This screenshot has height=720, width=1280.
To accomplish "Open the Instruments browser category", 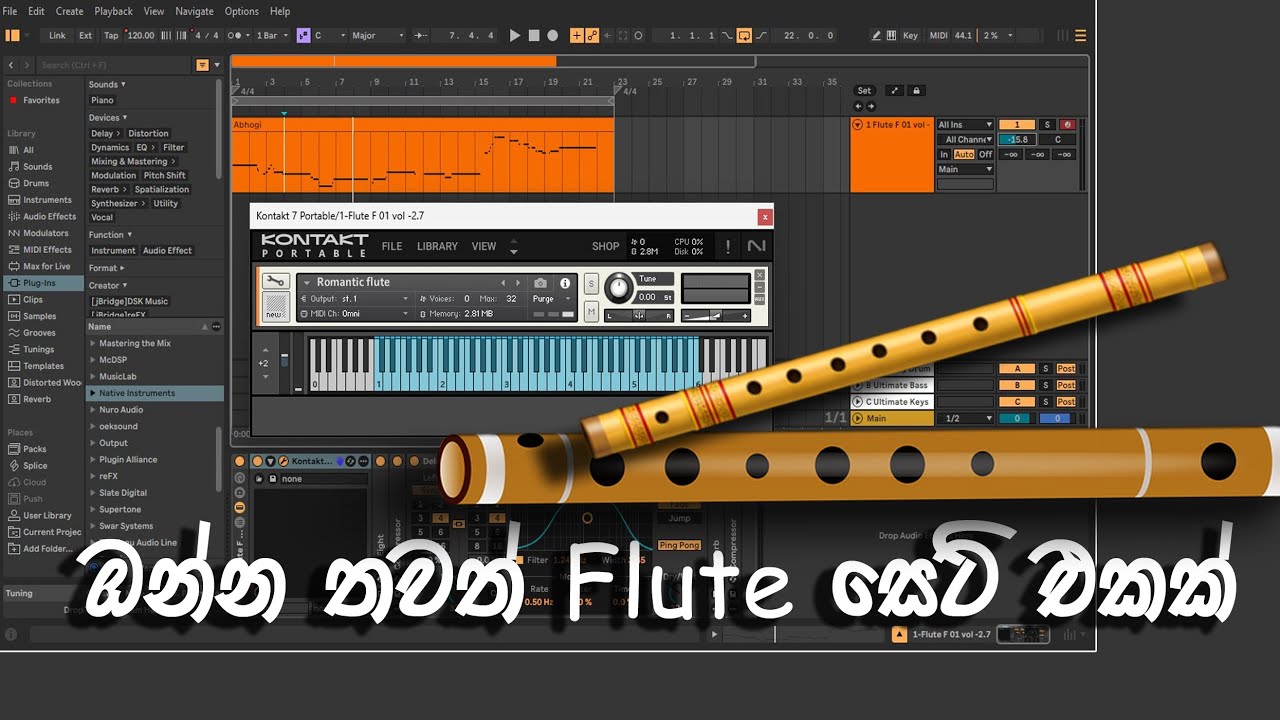I will 40,200.
